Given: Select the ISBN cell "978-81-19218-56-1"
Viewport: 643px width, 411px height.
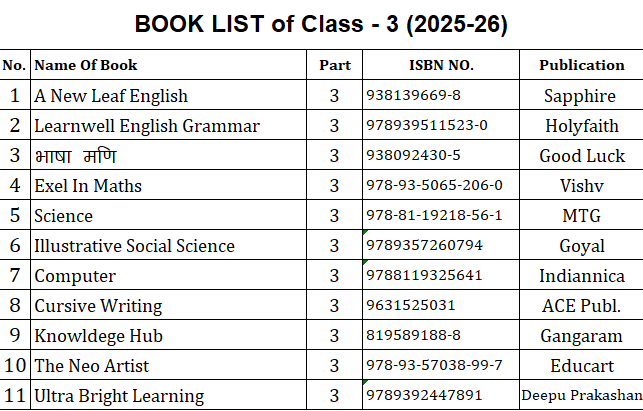Looking at the screenshot, I should (x=434, y=216).
